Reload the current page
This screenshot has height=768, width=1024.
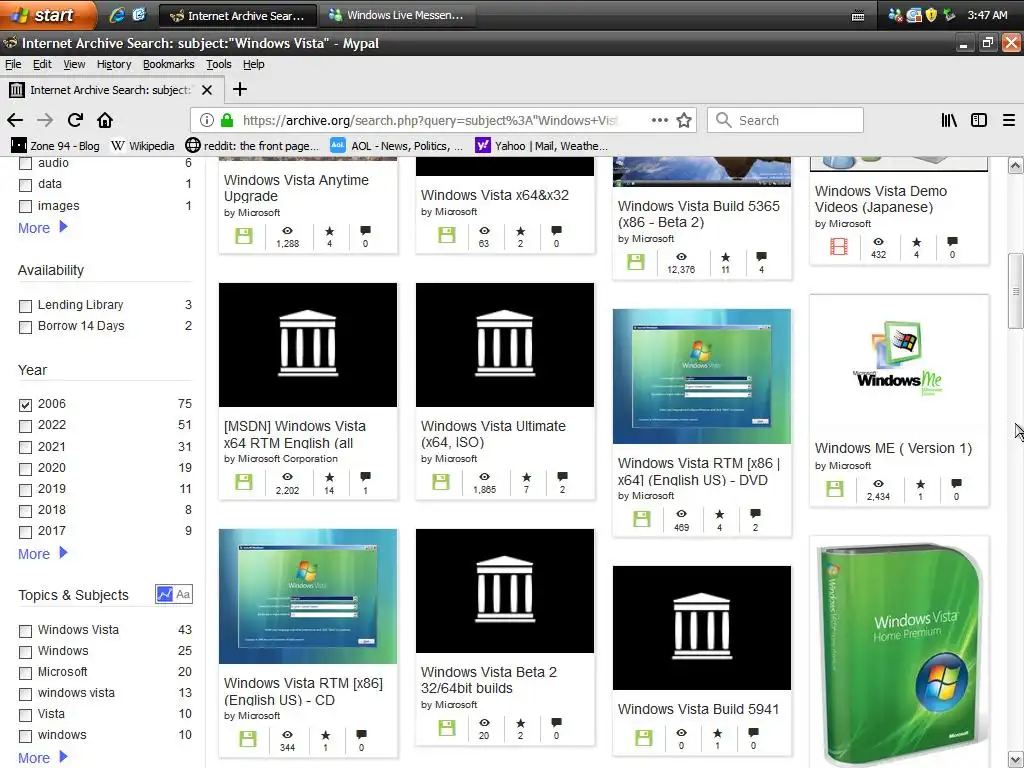(x=75, y=120)
